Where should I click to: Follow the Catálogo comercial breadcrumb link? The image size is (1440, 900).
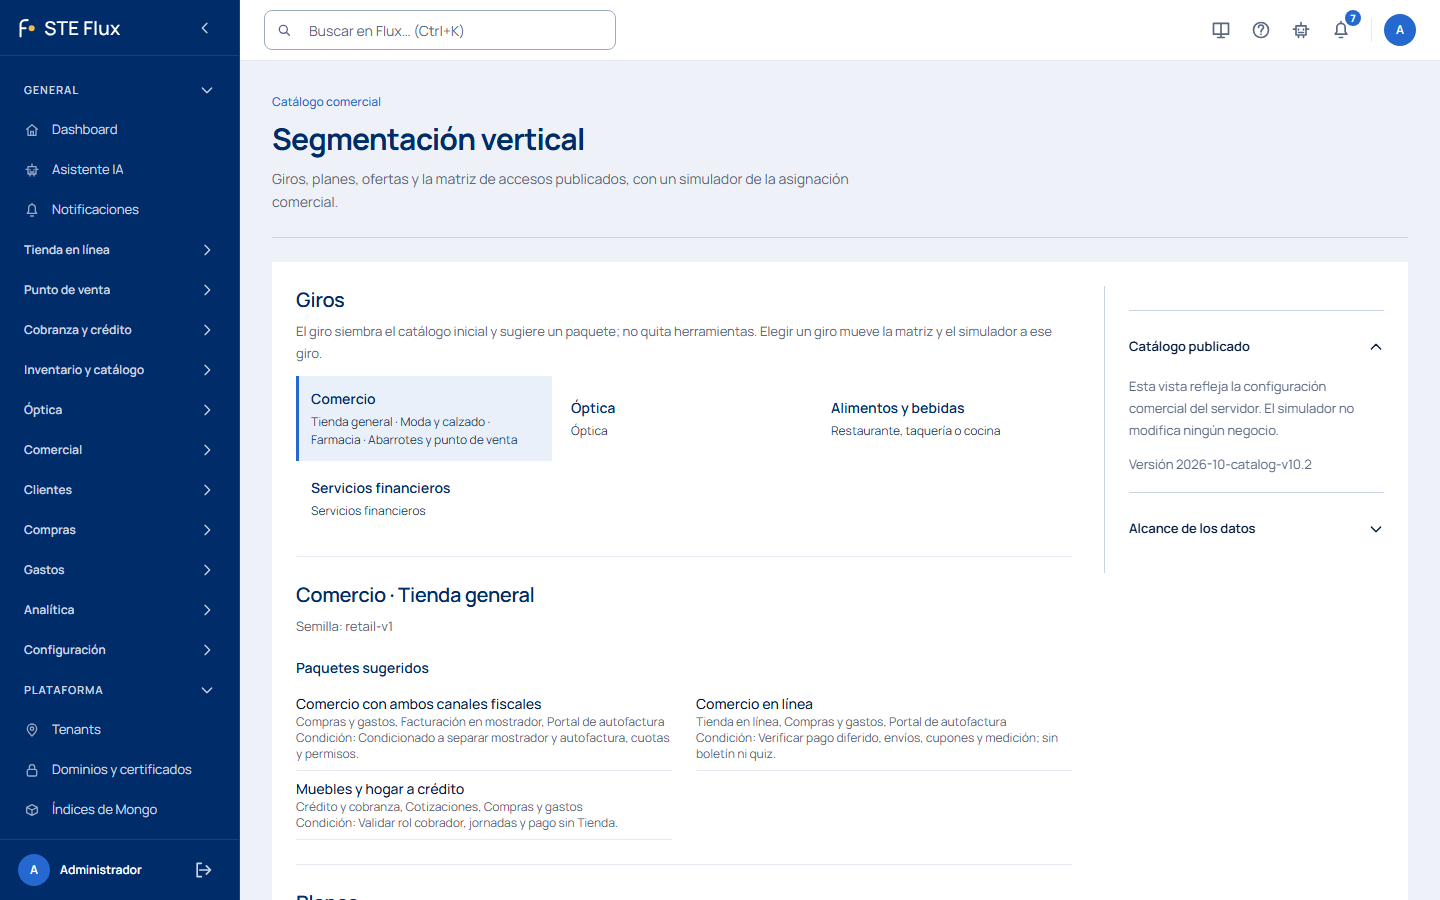point(326,102)
